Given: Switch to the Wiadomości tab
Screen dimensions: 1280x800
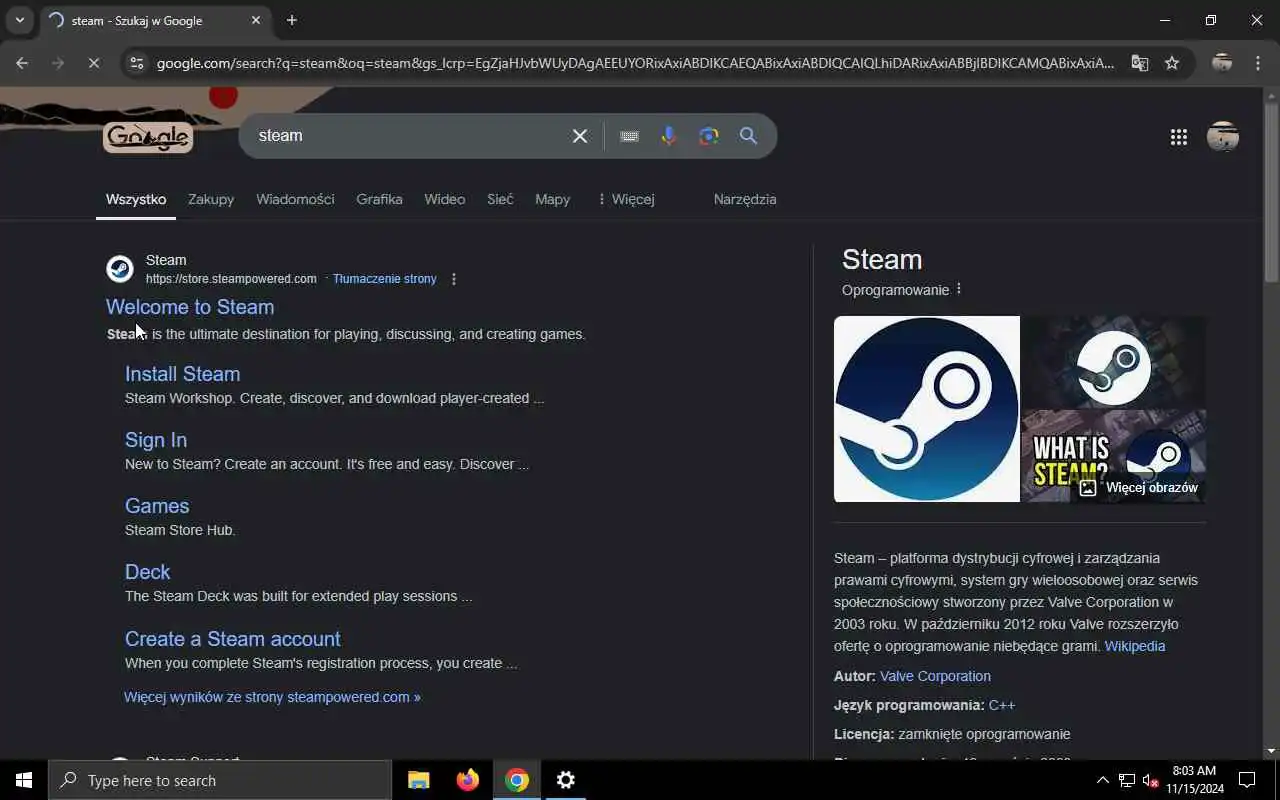Looking at the screenshot, I should pos(295,199).
